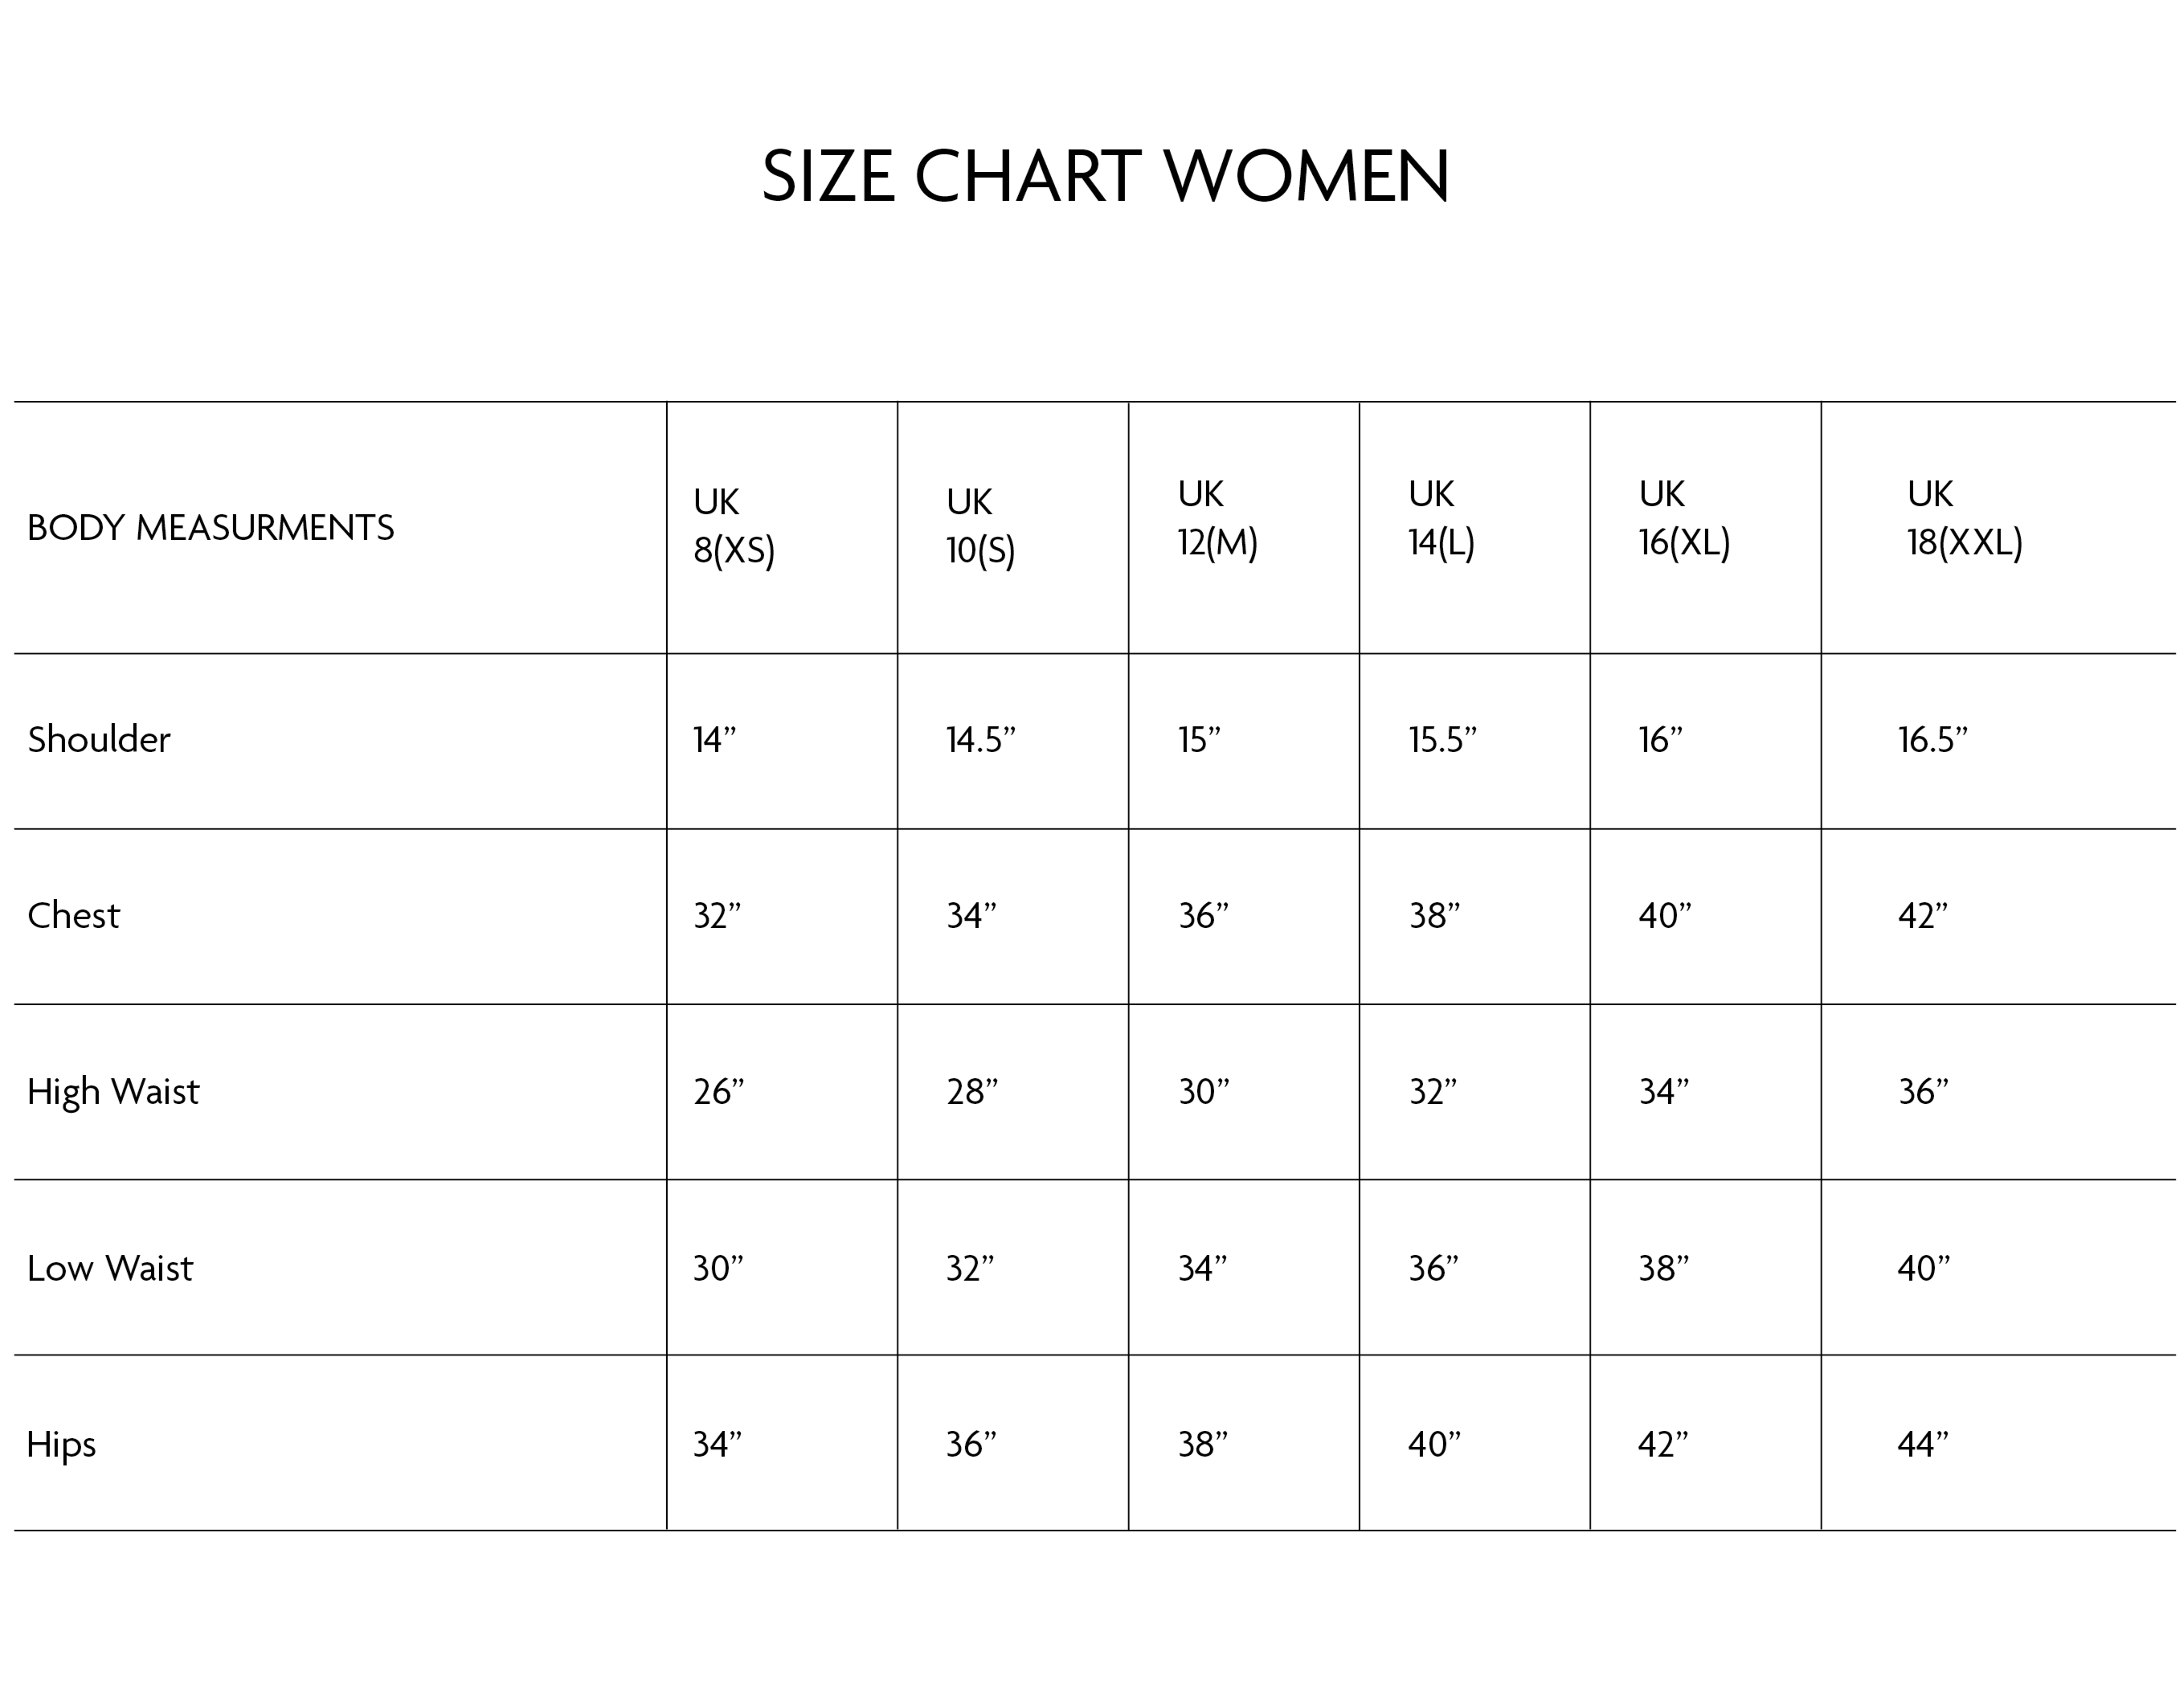Select the UK 18(XXL) column header

click(x=1964, y=518)
